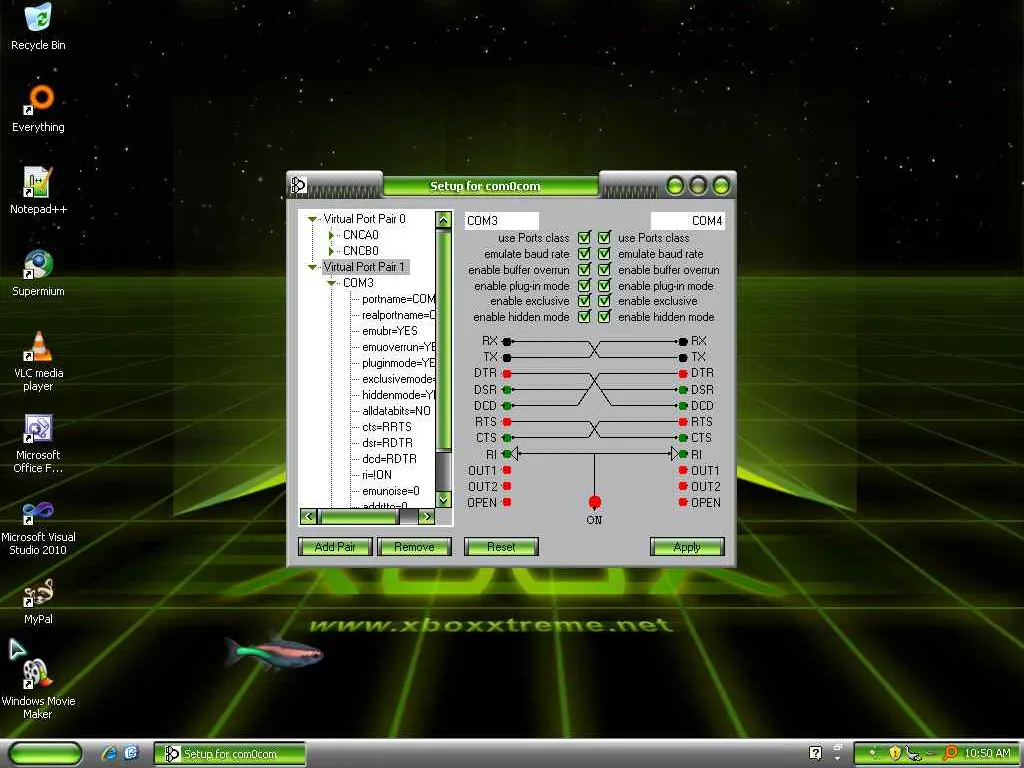Click the Remove button
Image resolution: width=1024 pixels, height=768 pixels.
[x=414, y=547]
